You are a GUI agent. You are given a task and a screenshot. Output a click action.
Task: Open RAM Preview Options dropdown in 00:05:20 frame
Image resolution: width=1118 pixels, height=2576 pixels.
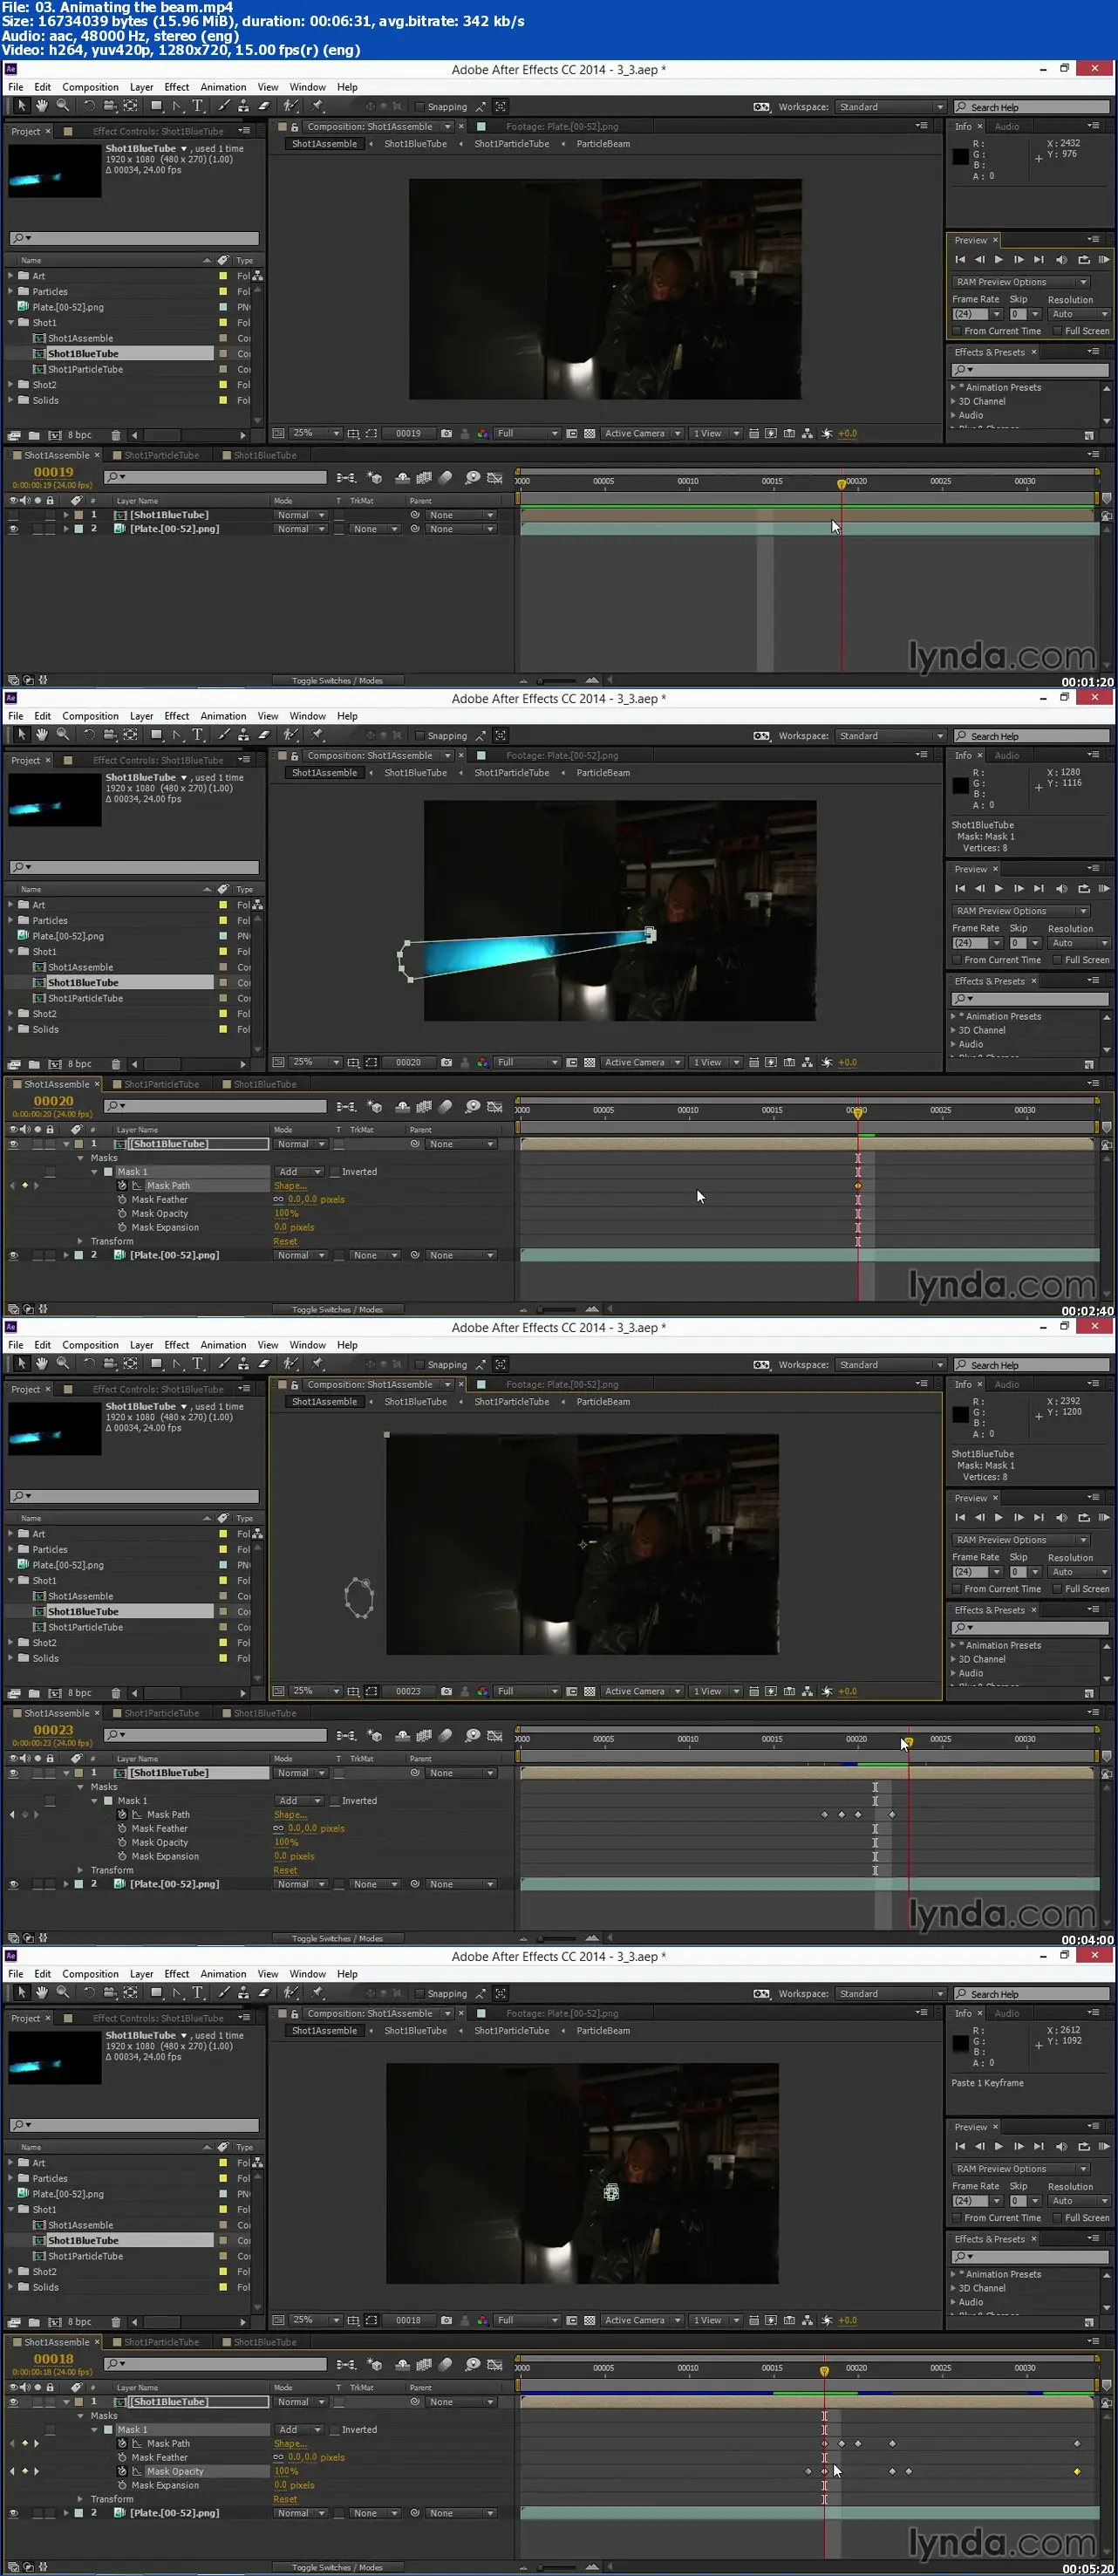coord(1020,2169)
